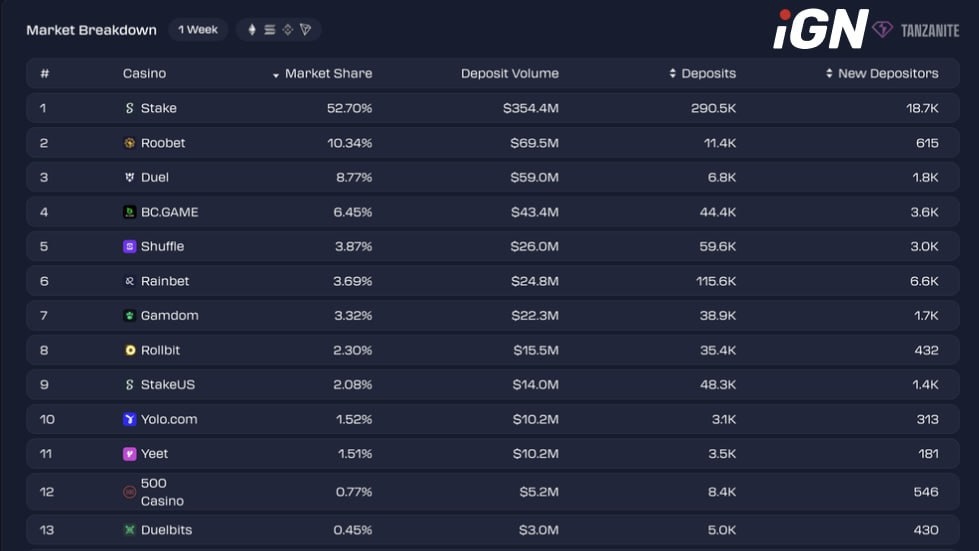Click the Shuffle casino logo icon

pos(129,247)
